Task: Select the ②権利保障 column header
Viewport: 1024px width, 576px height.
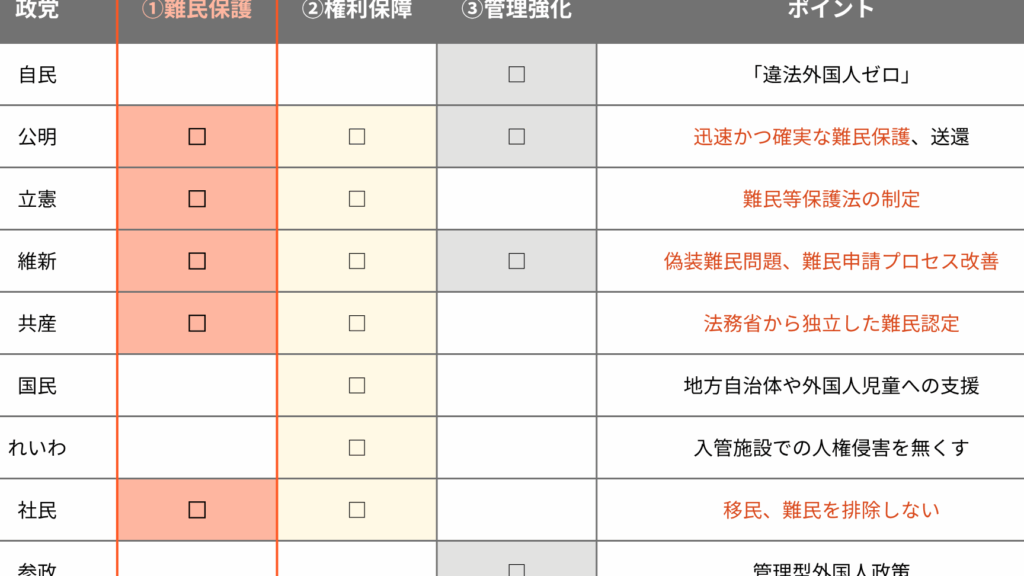Action: (357, 10)
